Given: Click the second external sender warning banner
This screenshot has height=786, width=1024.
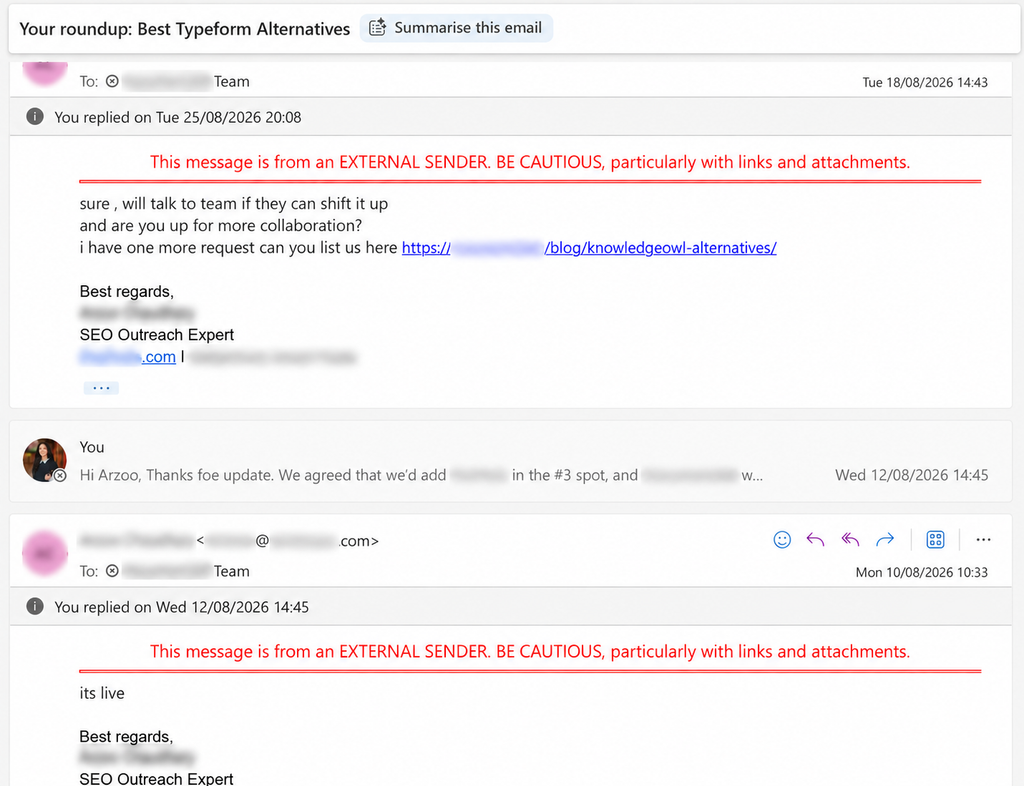Looking at the screenshot, I should (x=530, y=652).
